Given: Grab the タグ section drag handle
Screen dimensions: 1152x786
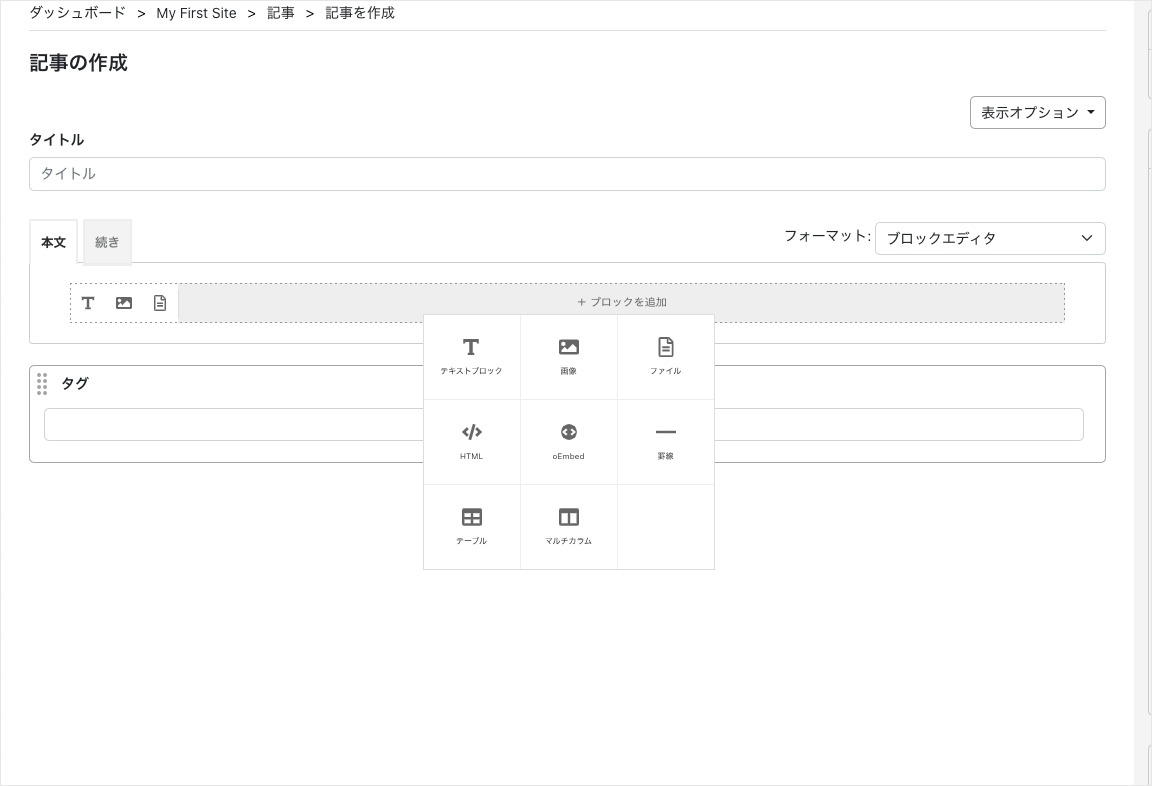Looking at the screenshot, I should [x=42, y=384].
